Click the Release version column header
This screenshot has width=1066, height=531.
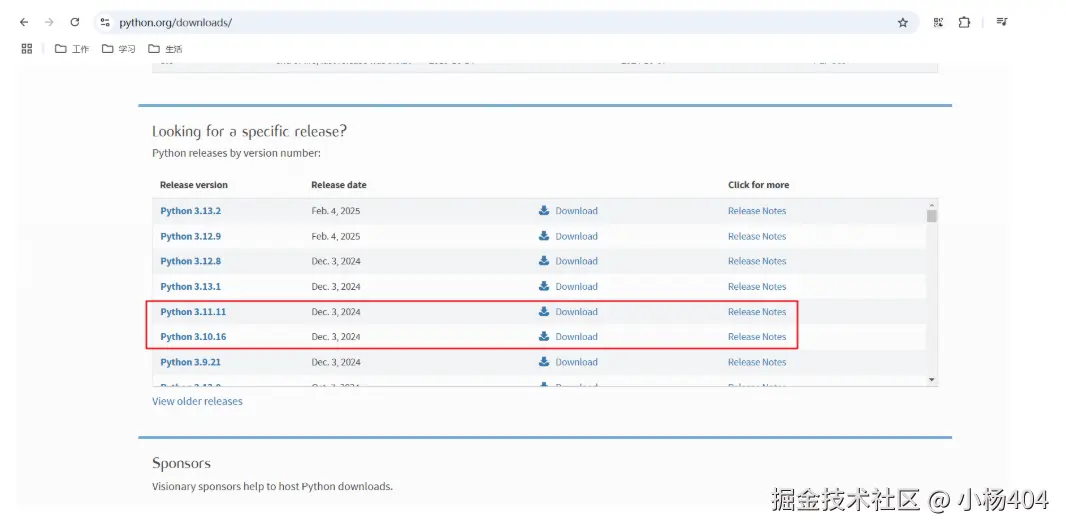pyautogui.click(x=194, y=185)
